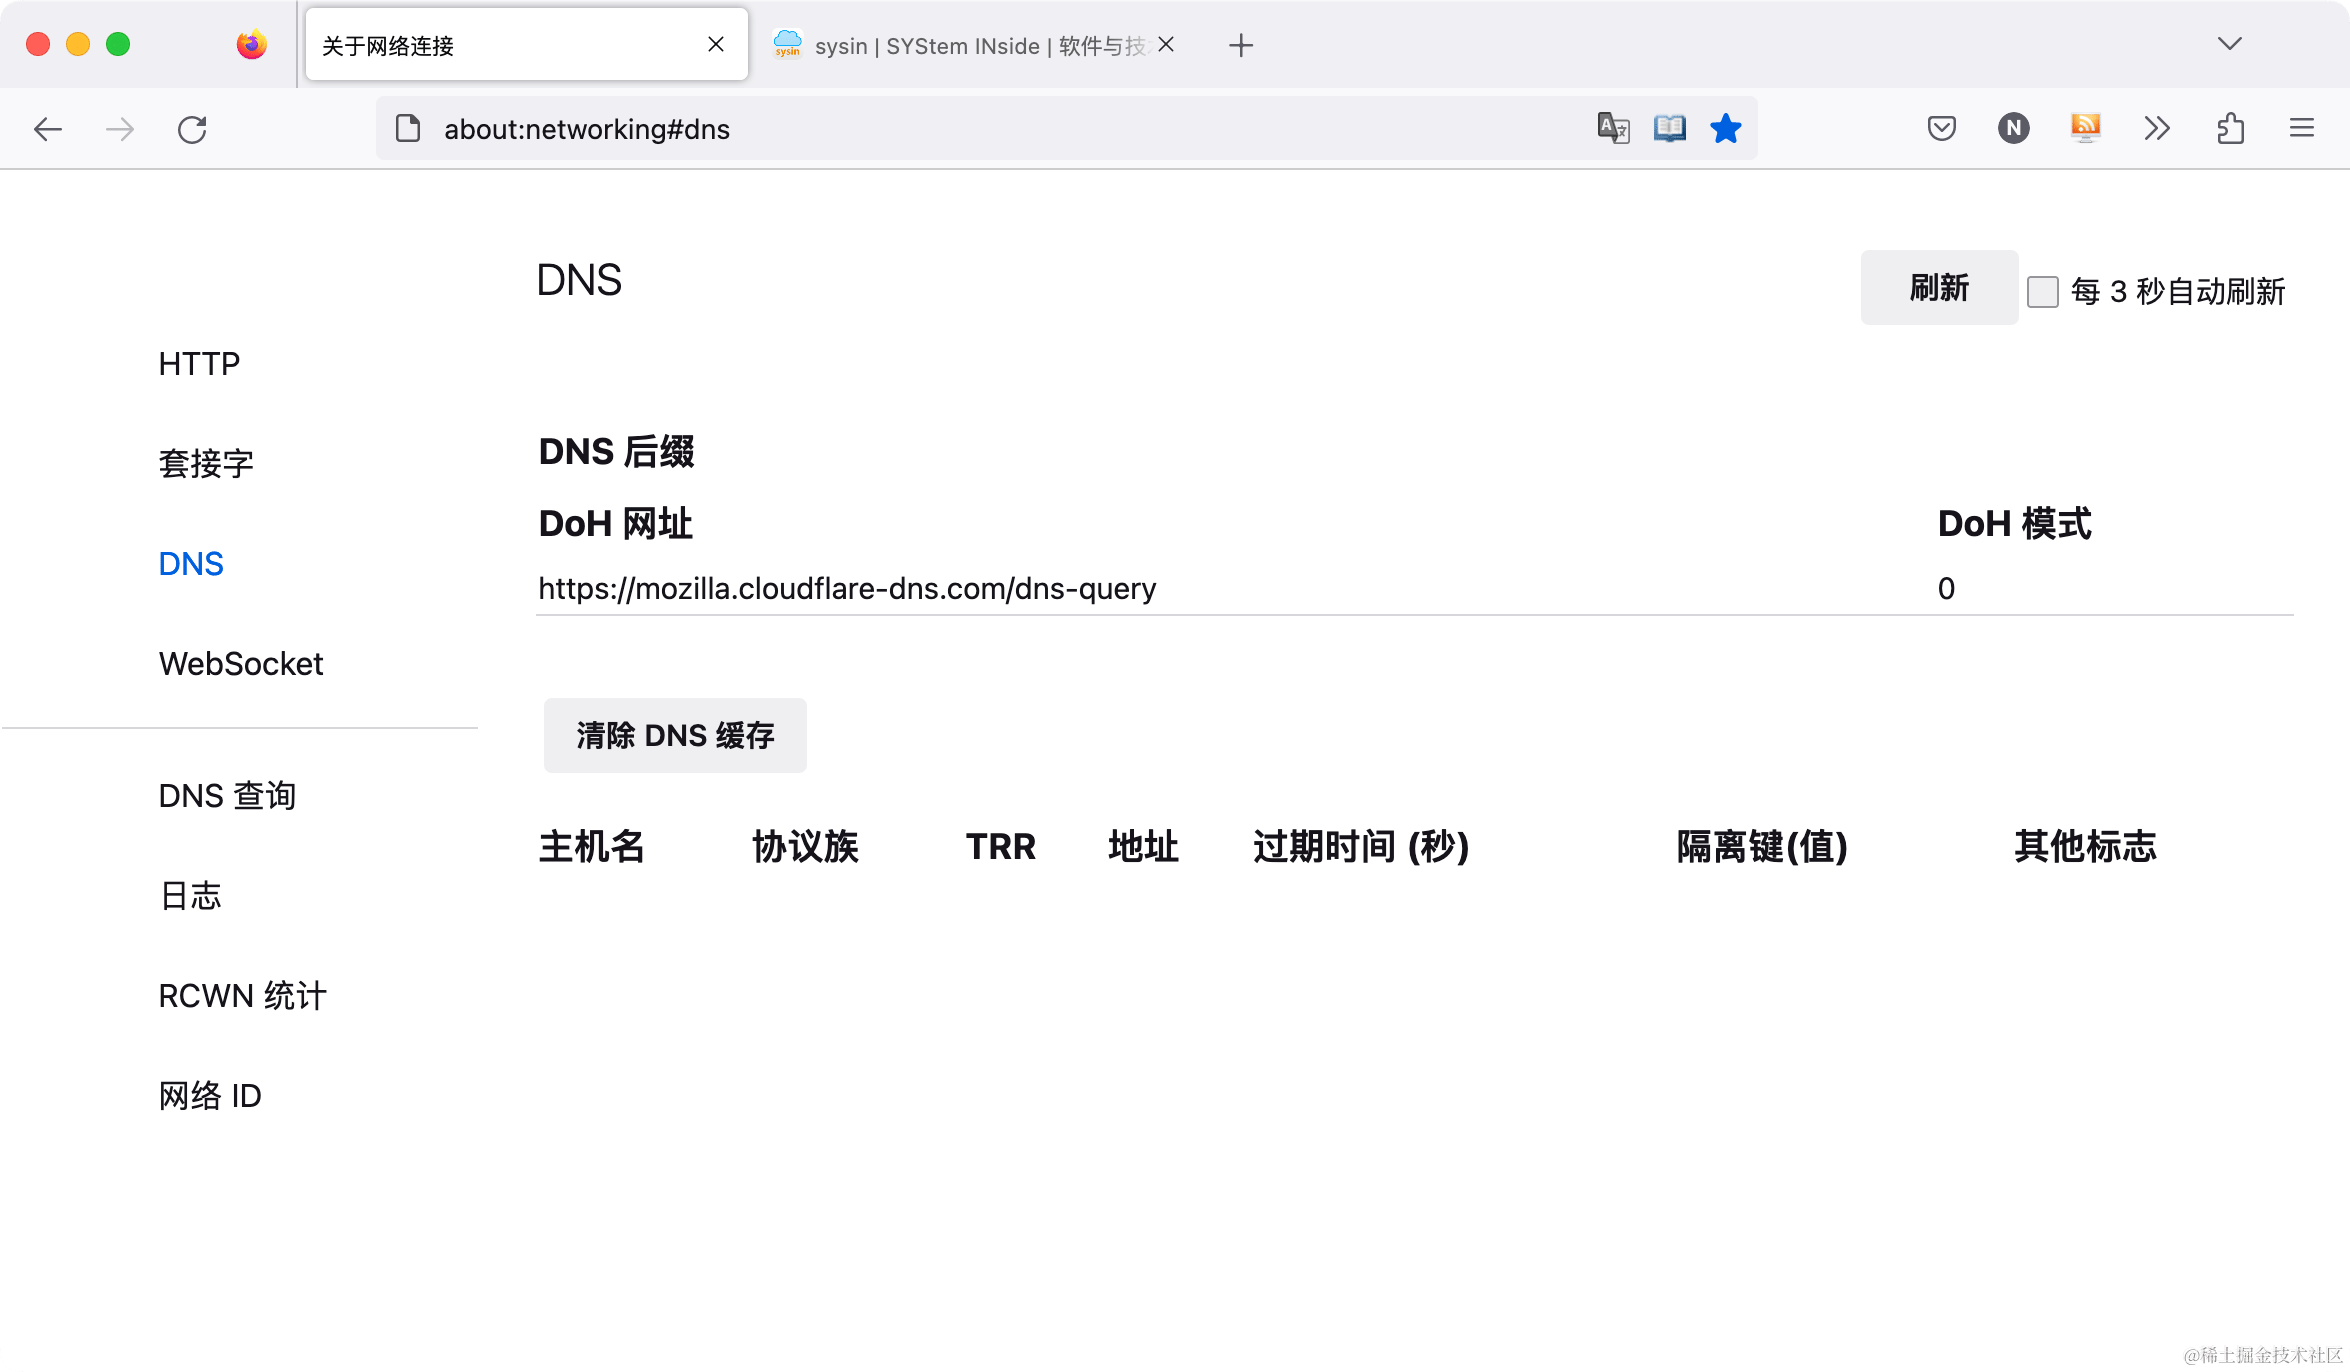Screen dimensions: 2350x1372
Task: Click the back navigation arrow
Action: pos(47,129)
